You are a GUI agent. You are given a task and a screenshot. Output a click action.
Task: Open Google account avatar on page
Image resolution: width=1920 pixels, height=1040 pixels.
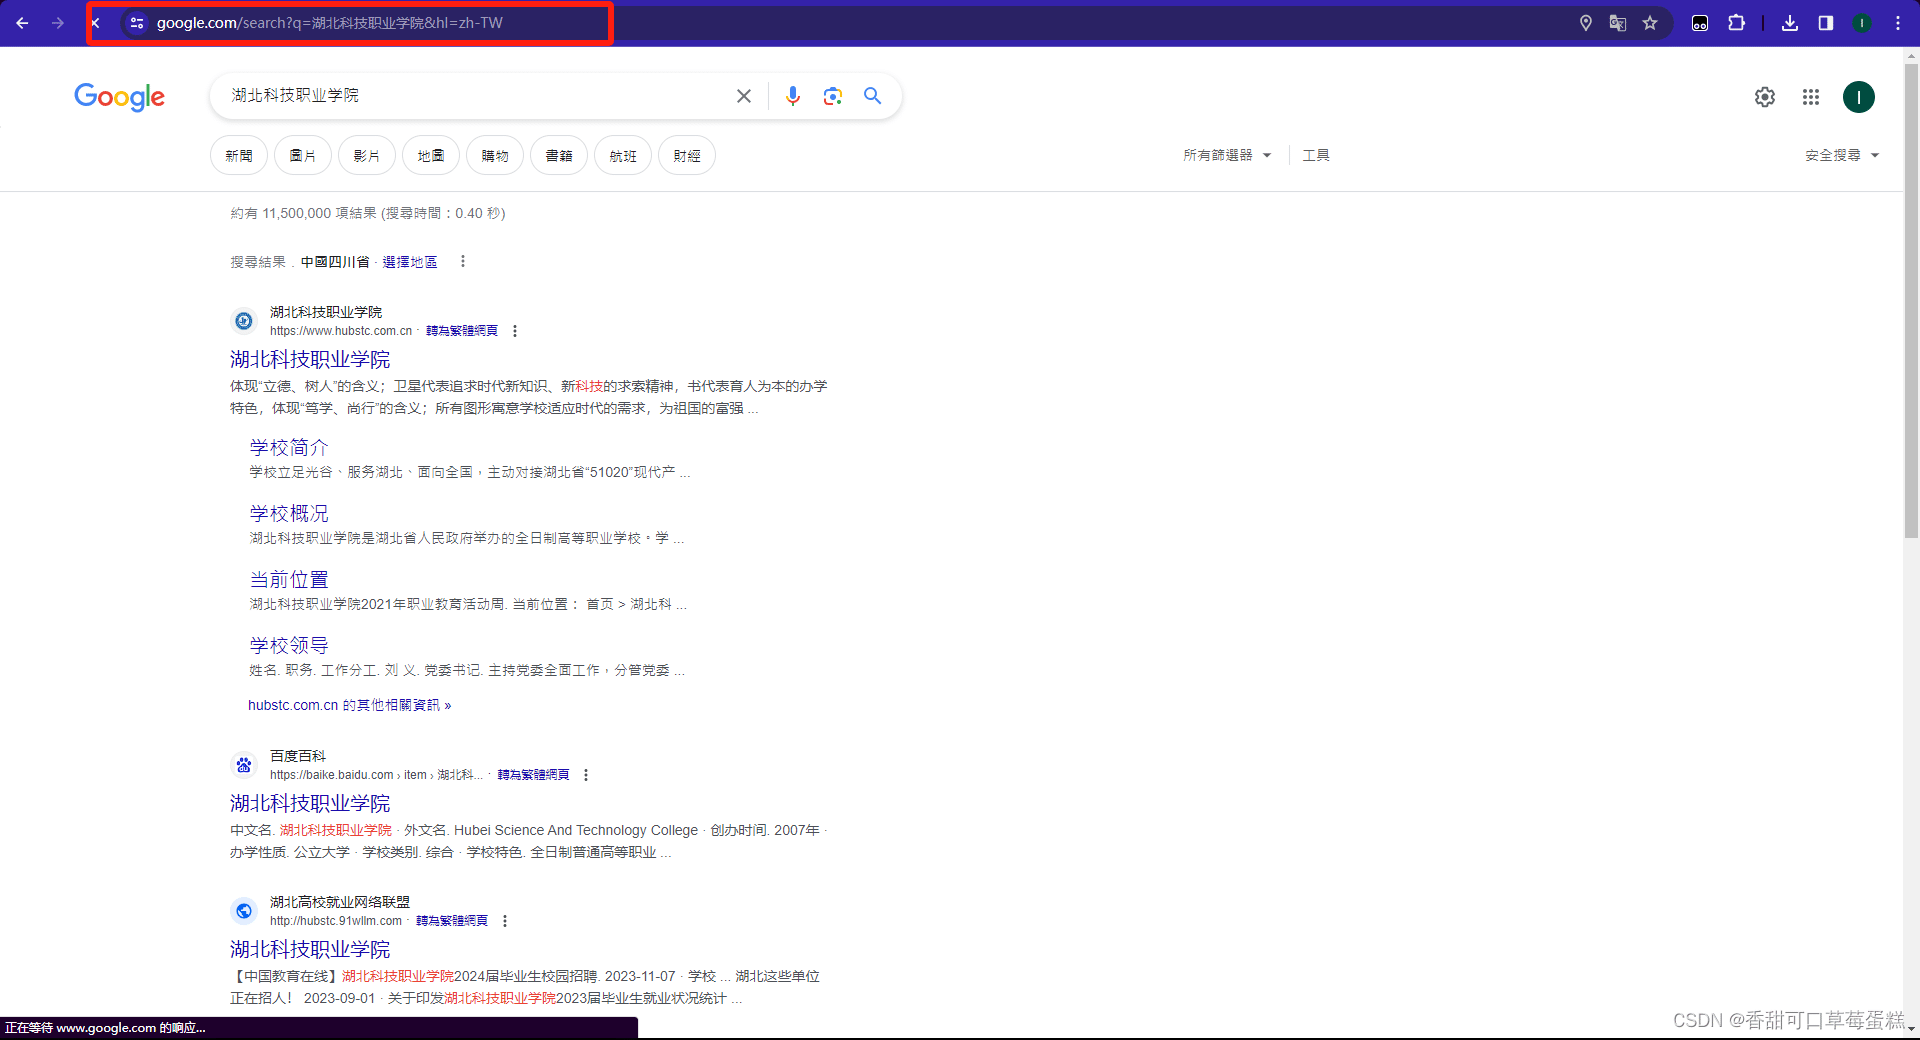point(1859,97)
